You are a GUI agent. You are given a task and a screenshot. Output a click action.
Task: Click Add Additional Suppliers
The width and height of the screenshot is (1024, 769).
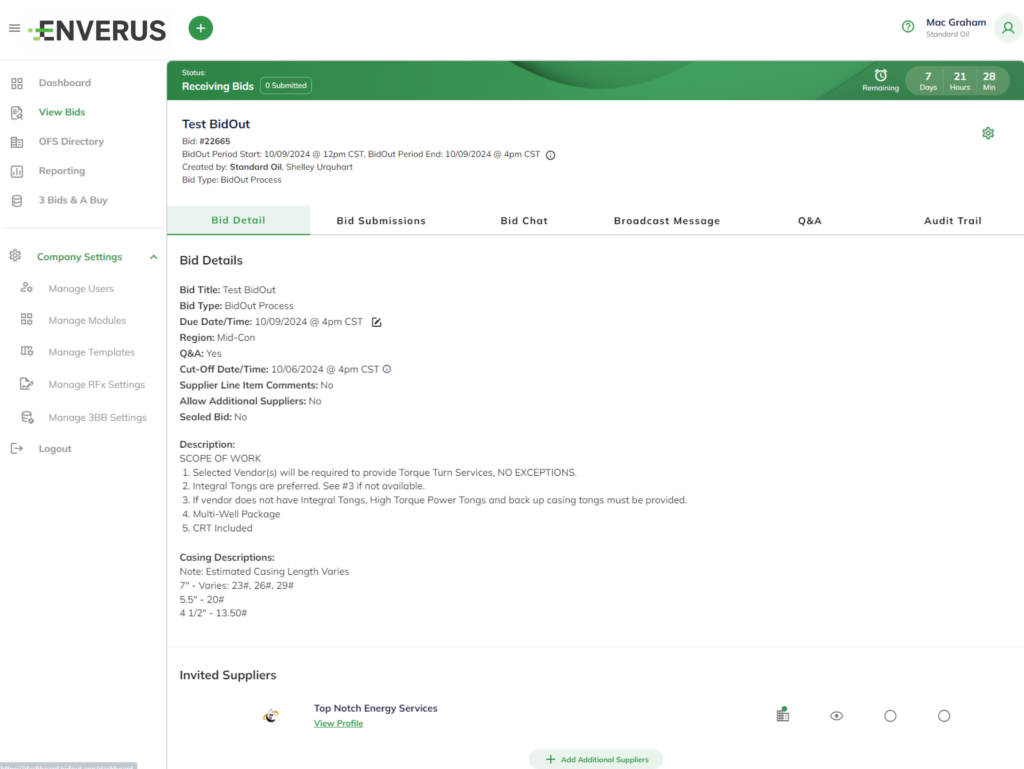[595, 759]
